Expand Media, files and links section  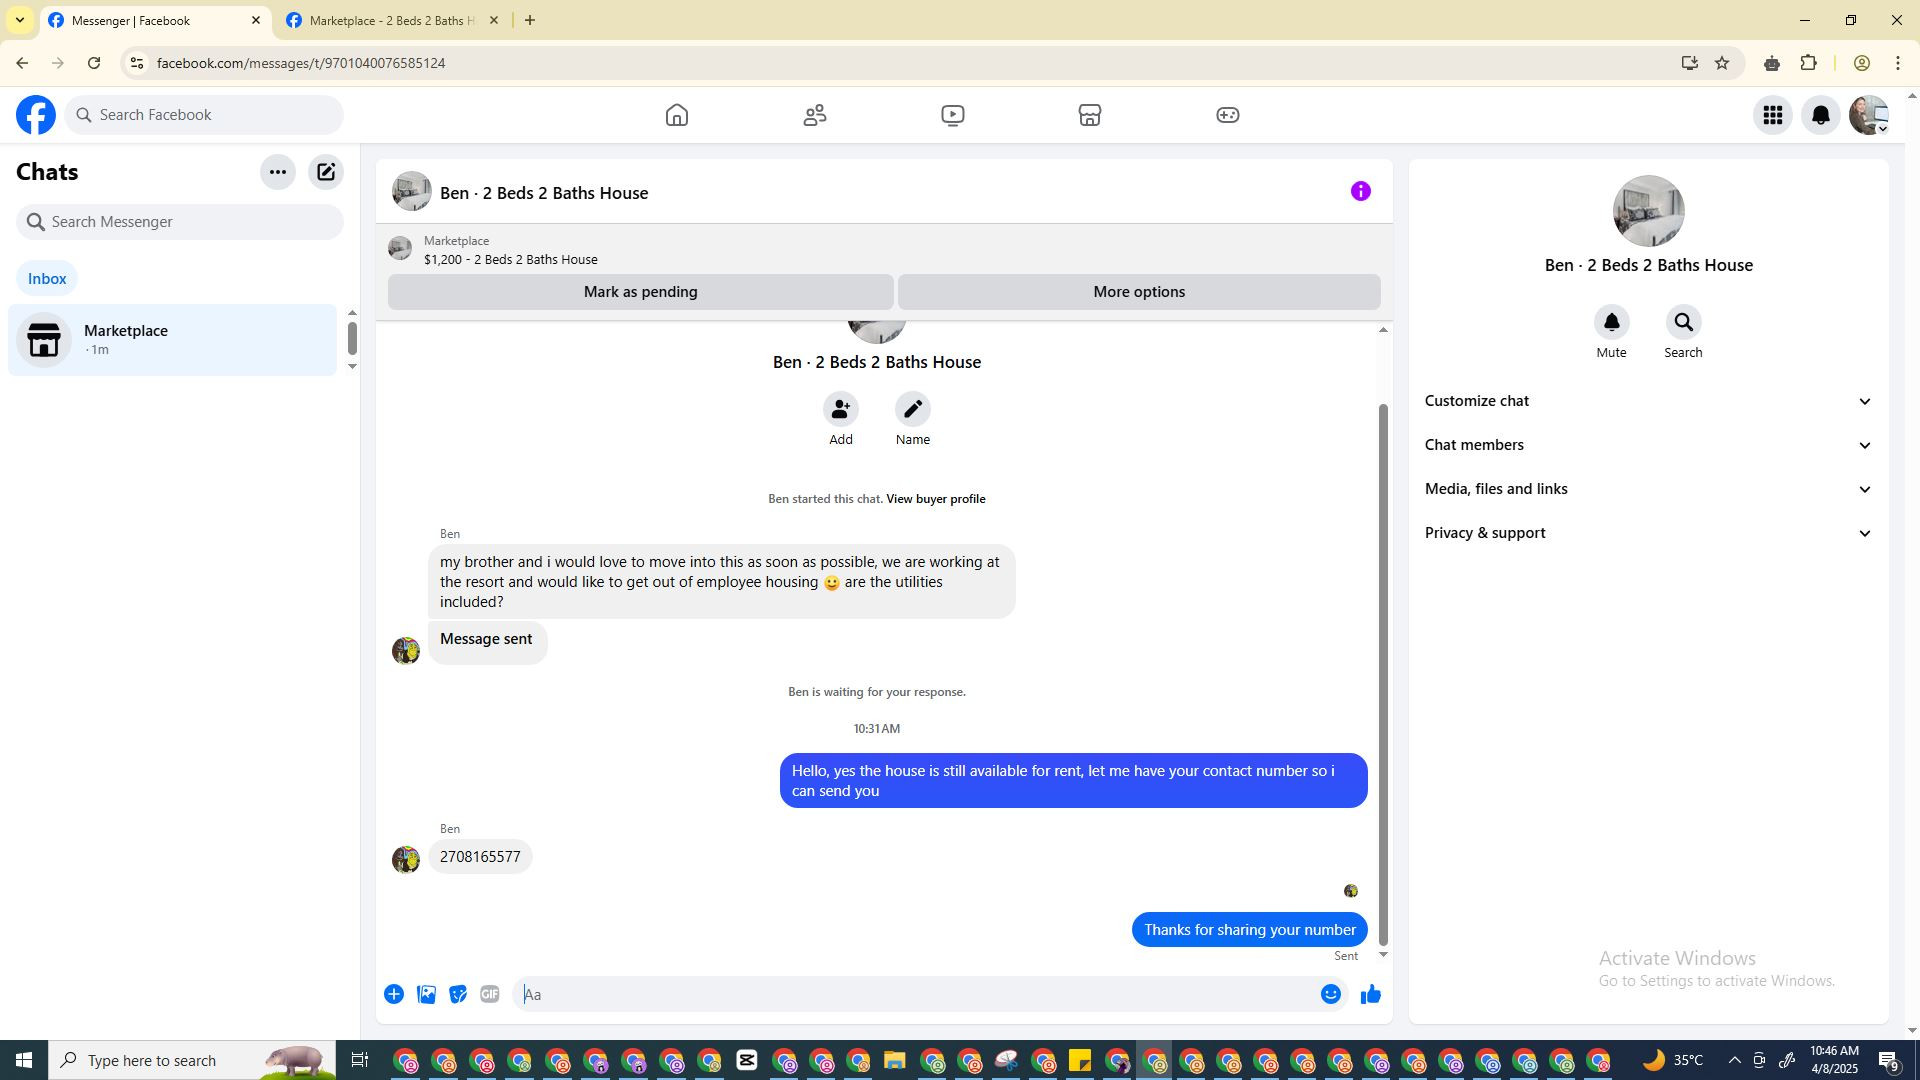1647,489
